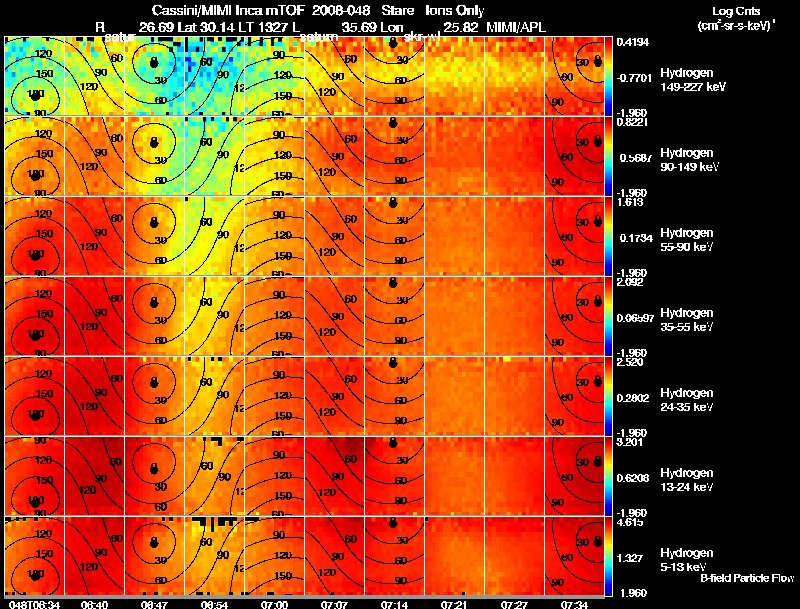Click the '07:07' time axis label
The height and width of the screenshot is (609, 800).
[x=334, y=605]
